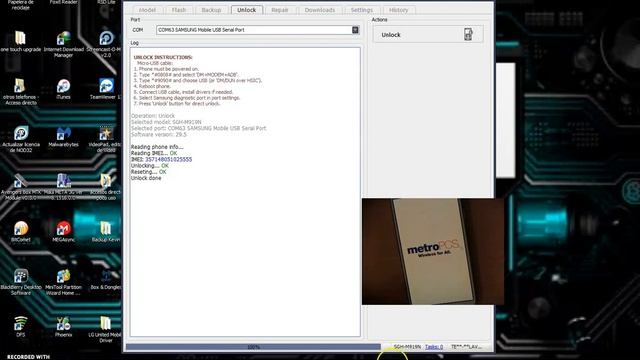Switch to the Flash tab
The height and width of the screenshot is (360, 640).
pos(179,10)
